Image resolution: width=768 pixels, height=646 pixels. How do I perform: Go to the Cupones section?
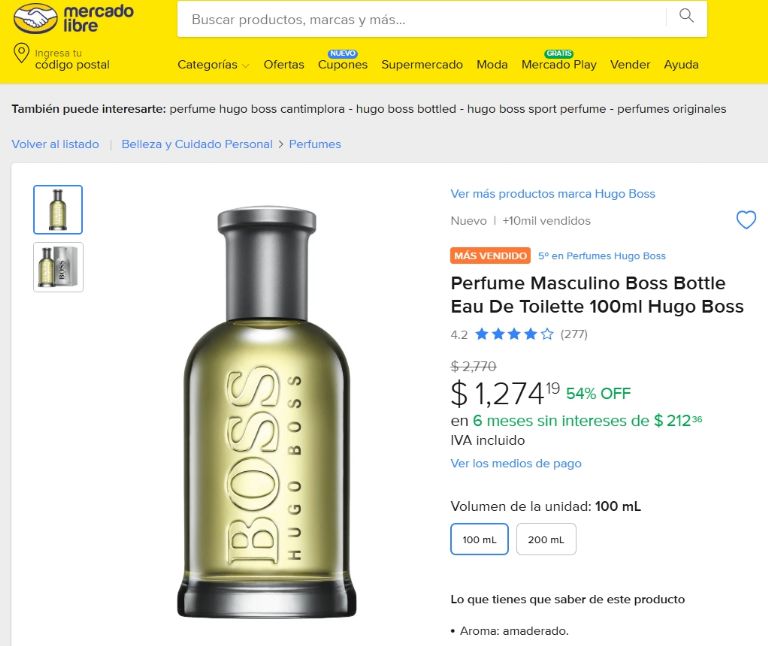(x=343, y=65)
